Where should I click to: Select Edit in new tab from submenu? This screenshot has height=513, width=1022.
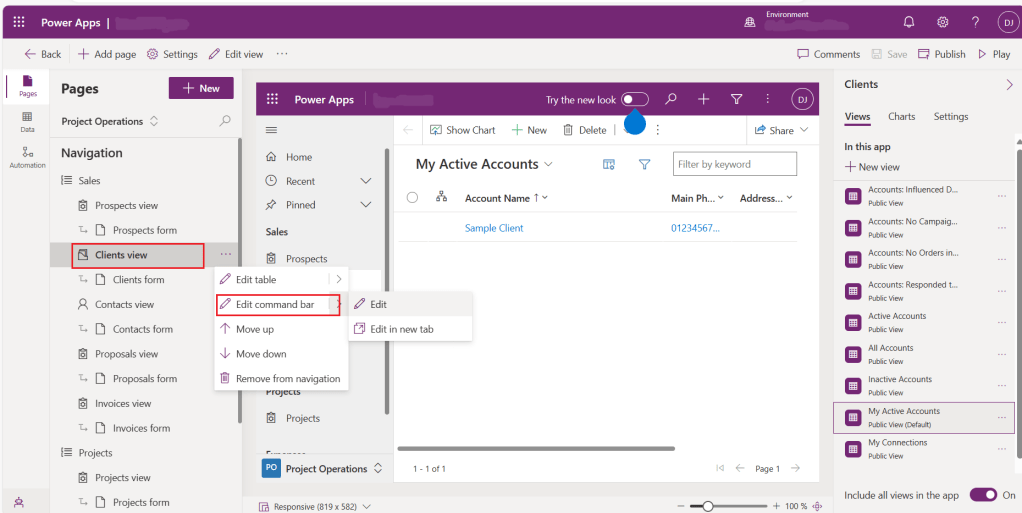coord(401,329)
